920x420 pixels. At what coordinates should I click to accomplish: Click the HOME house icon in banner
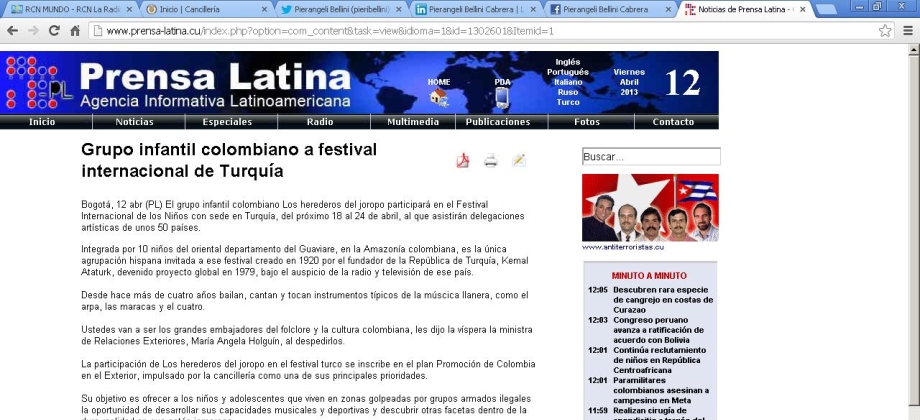pos(439,97)
